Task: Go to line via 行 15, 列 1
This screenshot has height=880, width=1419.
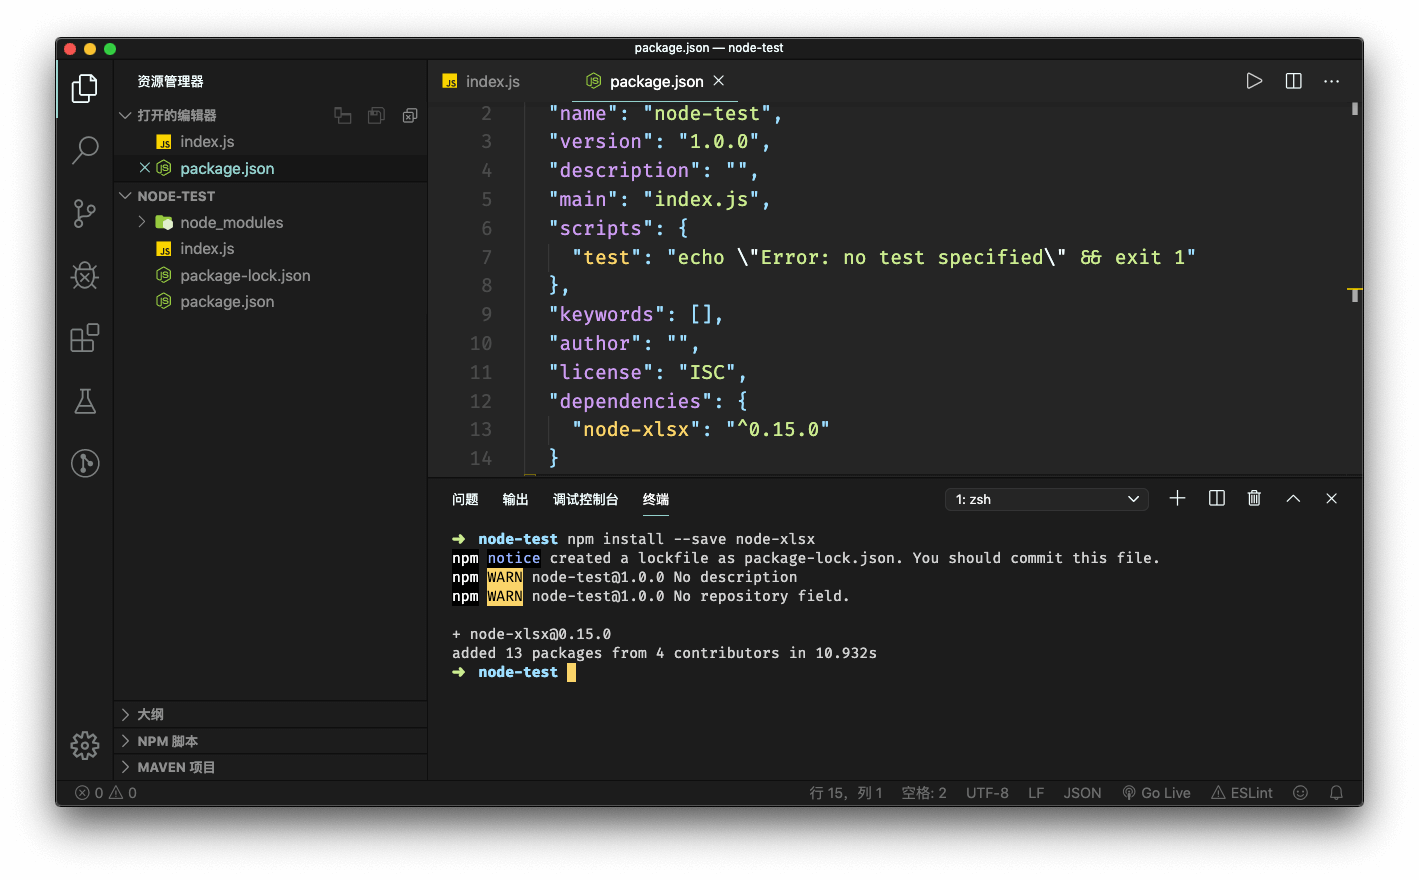Action: coord(846,792)
